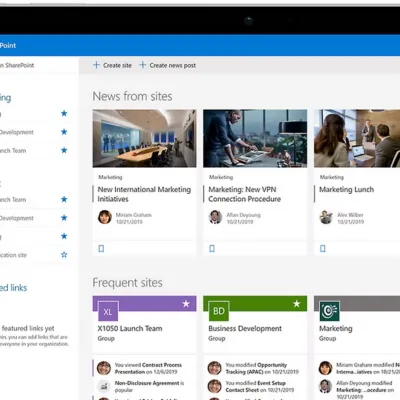Image resolution: width=400 pixels, height=400 pixels.
Task: Click the document icon beside Non-Disclosure Agreement
Action: coord(104,386)
